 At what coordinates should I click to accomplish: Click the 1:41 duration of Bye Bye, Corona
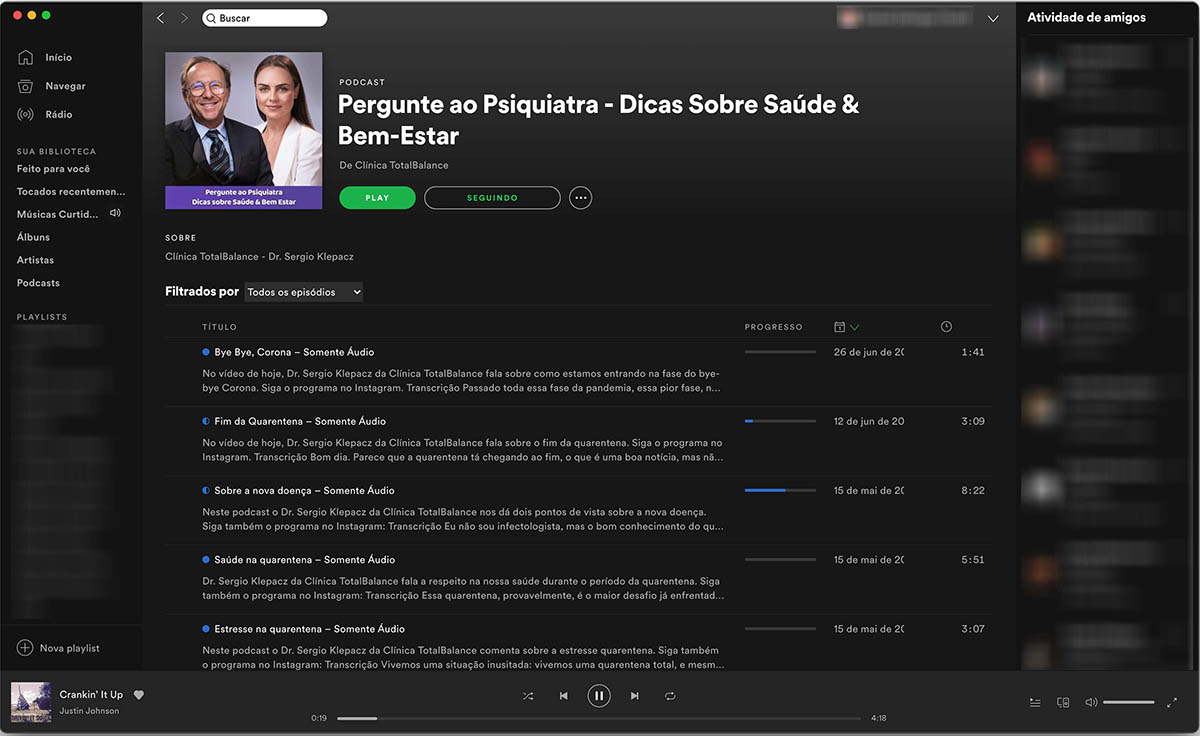point(973,352)
